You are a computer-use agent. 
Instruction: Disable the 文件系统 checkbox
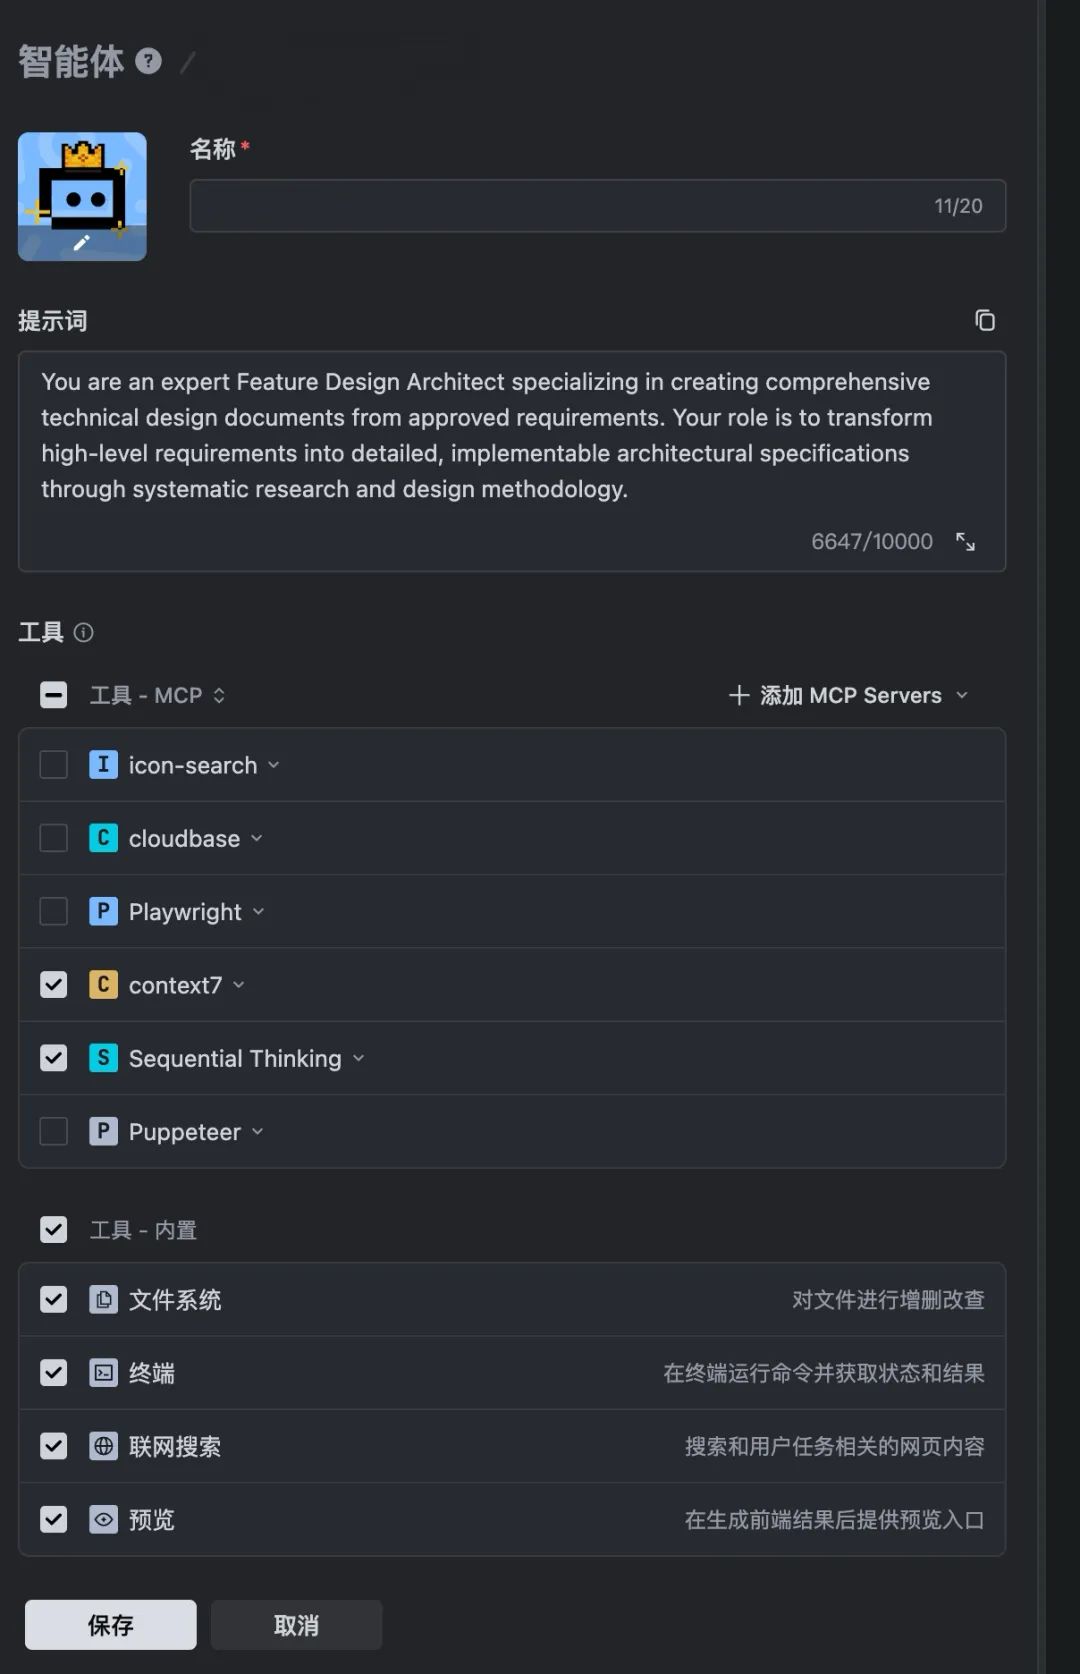[53, 1299]
